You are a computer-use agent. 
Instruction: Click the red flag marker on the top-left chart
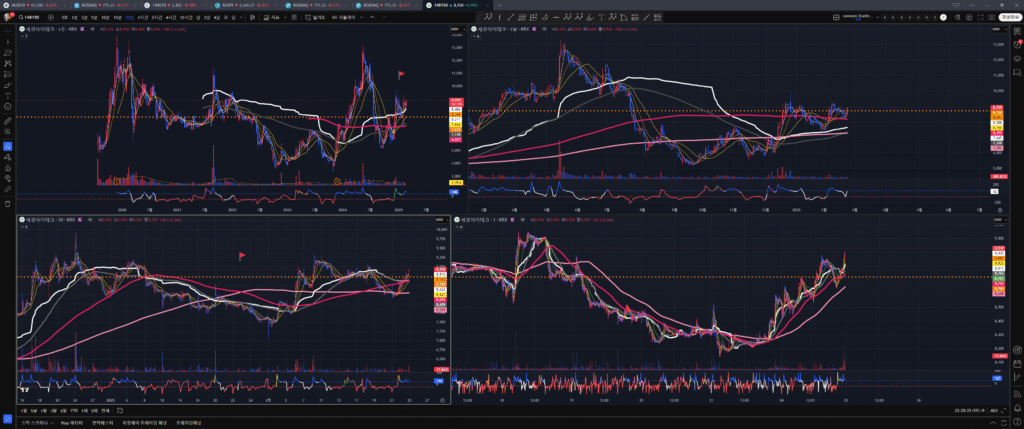click(x=401, y=74)
